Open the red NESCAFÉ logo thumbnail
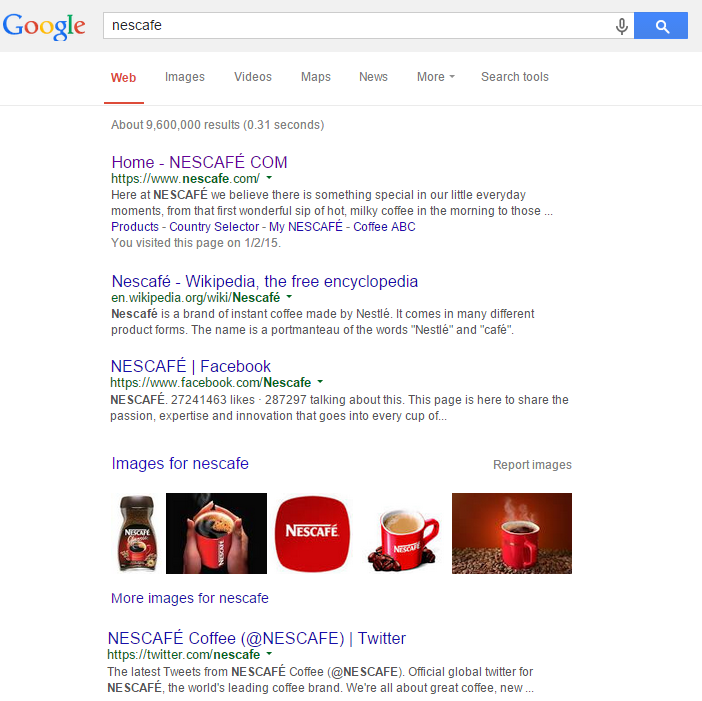The height and width of the screenshot is (701, 702). (x=312, y=533)
